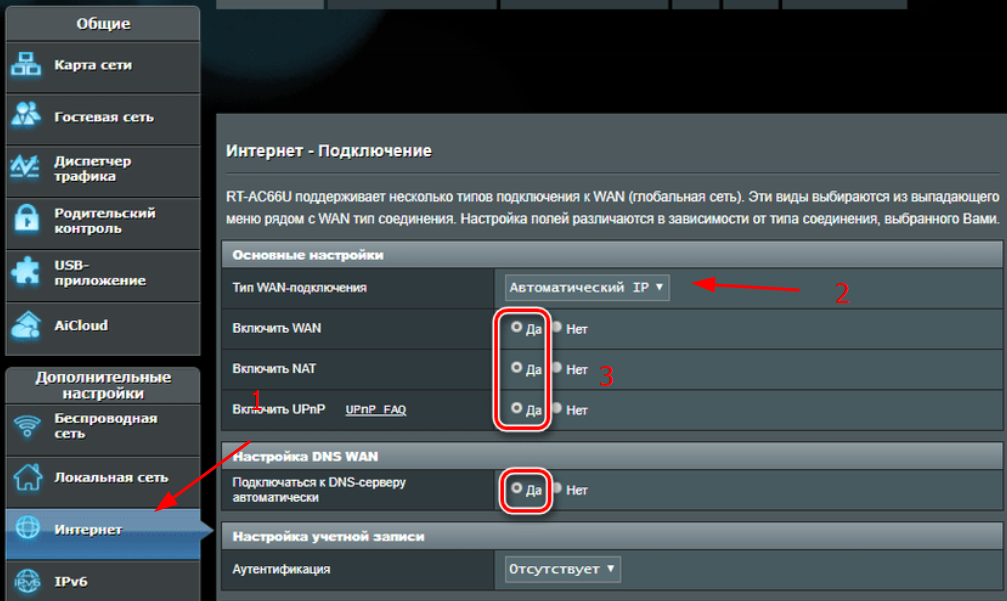Open the Гостевая сеть menu item
The image size is (1007, 601).
pyautogui.click(x=103, y=119)
